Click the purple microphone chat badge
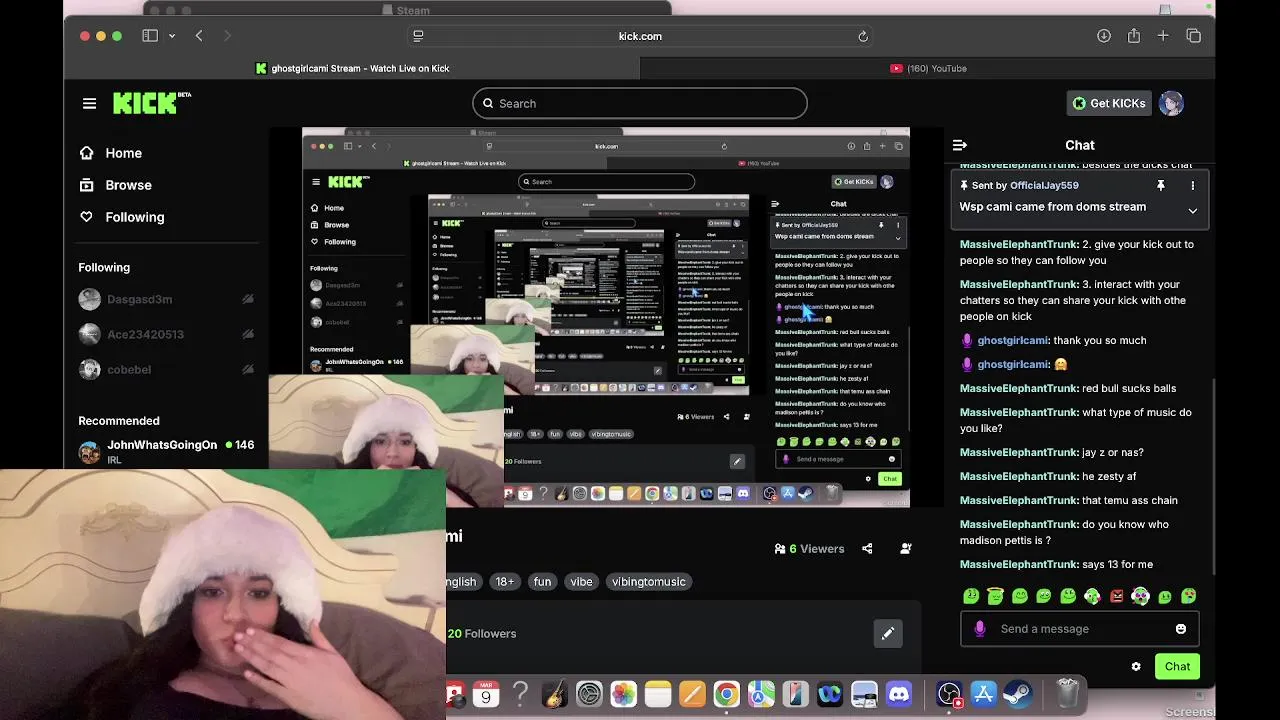Viewport: 1280px width, 720px height. (x=980, y=629)
